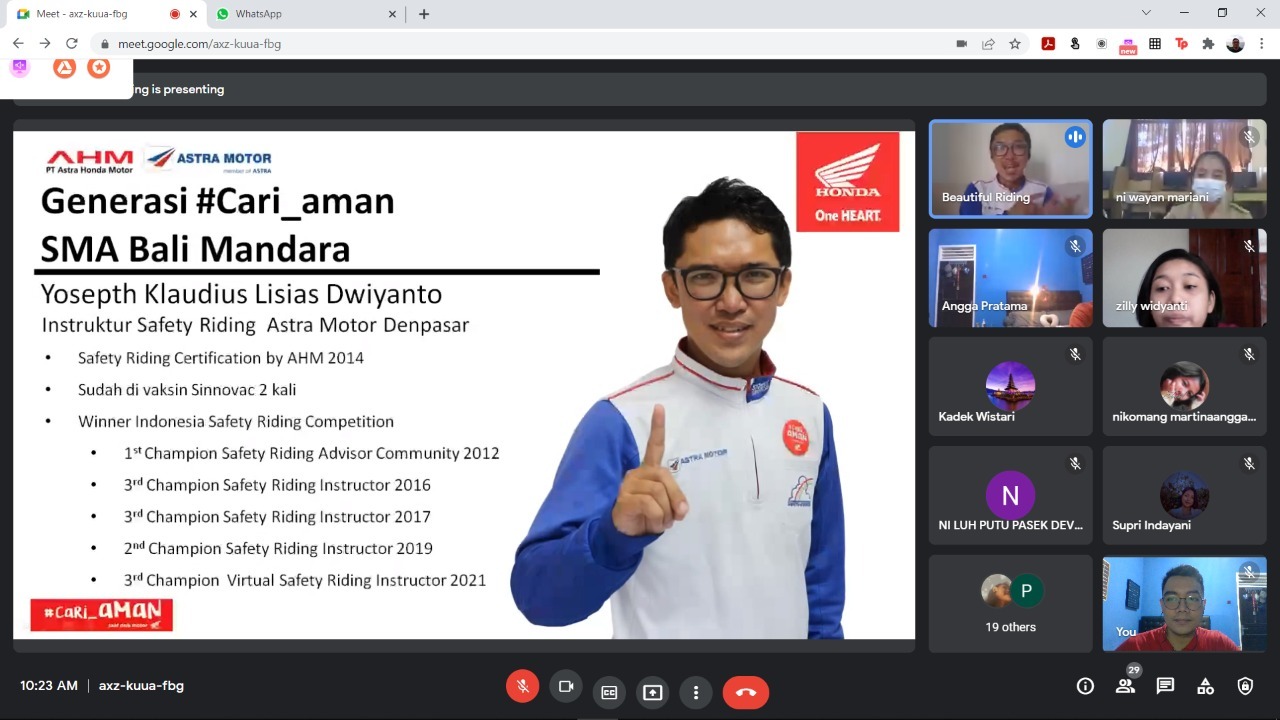Click NI LUH PUTU PASEK DEV tile

tap(1010, 495)
